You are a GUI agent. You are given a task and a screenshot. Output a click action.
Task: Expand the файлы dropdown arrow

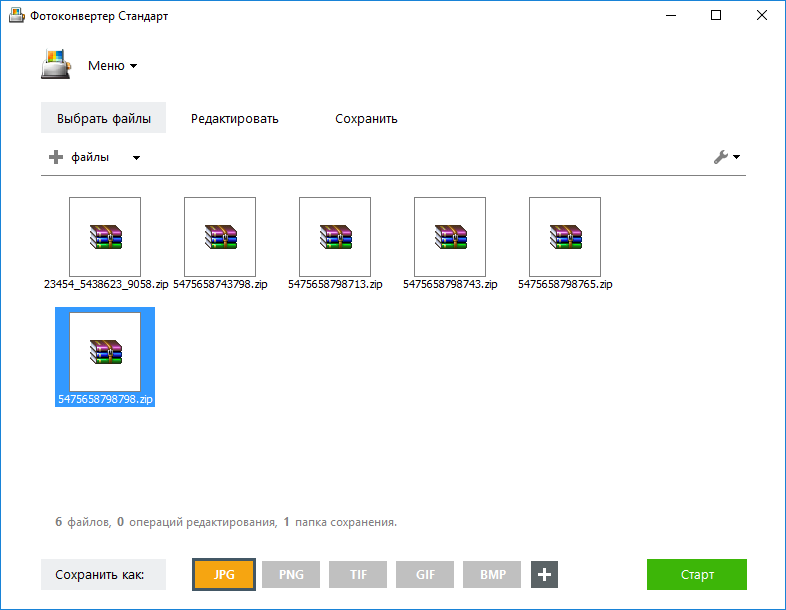(136, 158)
